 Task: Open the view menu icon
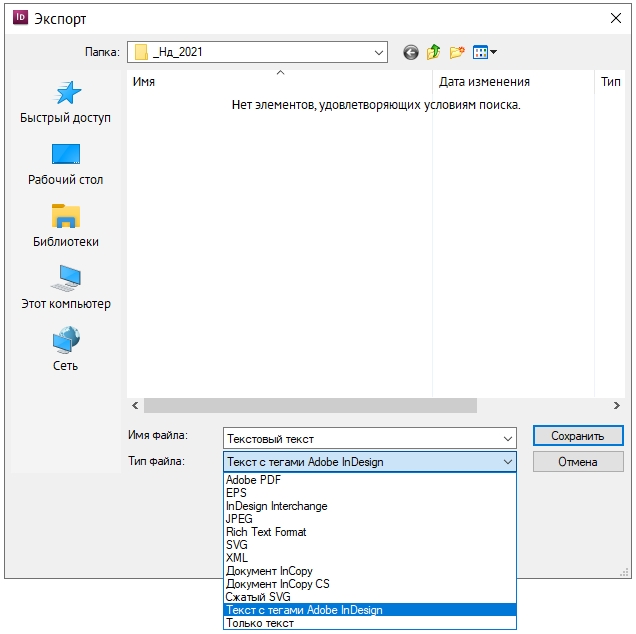coord(484,52)
